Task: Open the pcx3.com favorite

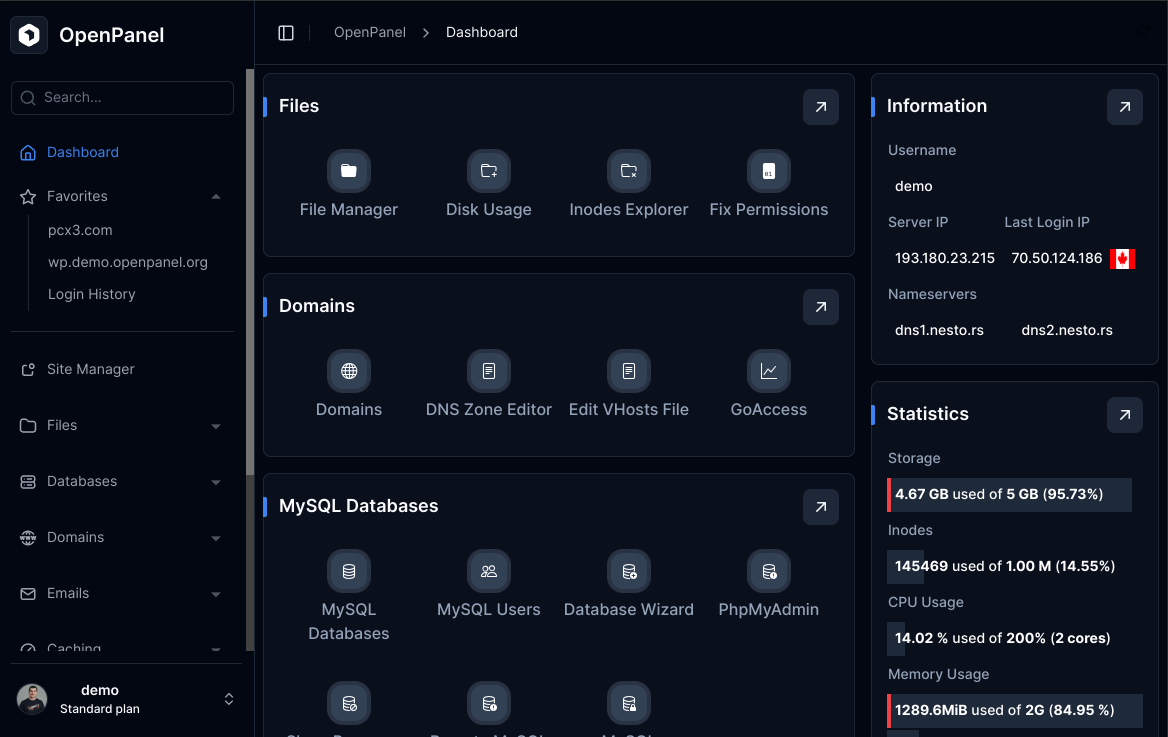Action: pyautogui.click(x=80, y=230)
